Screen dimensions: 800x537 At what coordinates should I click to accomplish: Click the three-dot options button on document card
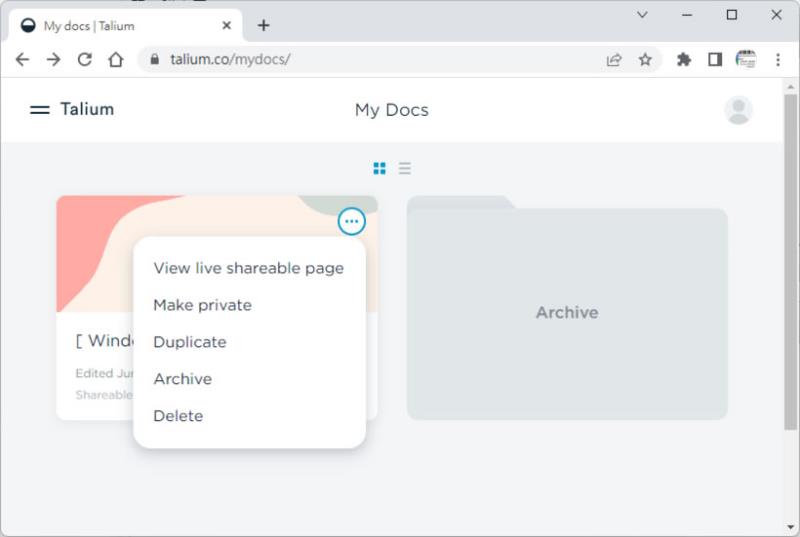352,221
